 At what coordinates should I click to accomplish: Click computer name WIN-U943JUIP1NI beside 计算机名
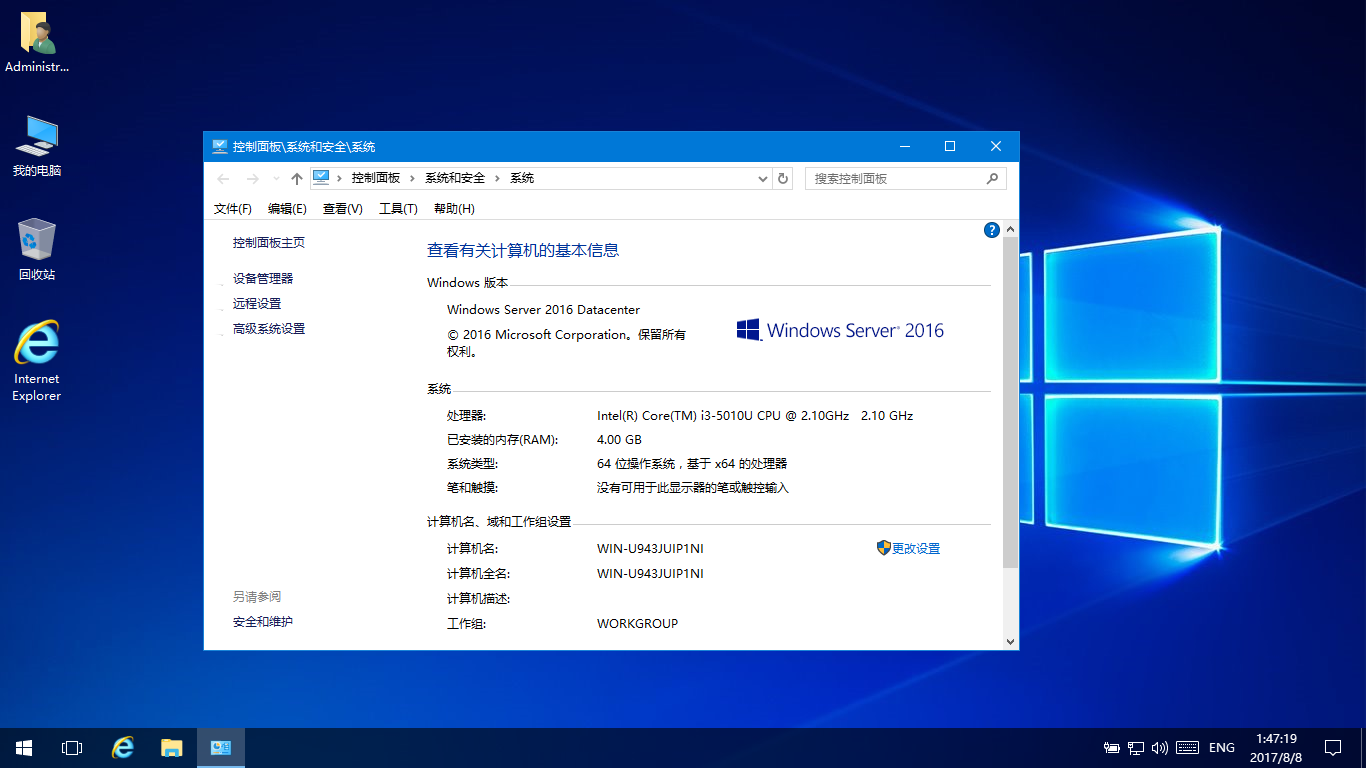coord(650,548)
